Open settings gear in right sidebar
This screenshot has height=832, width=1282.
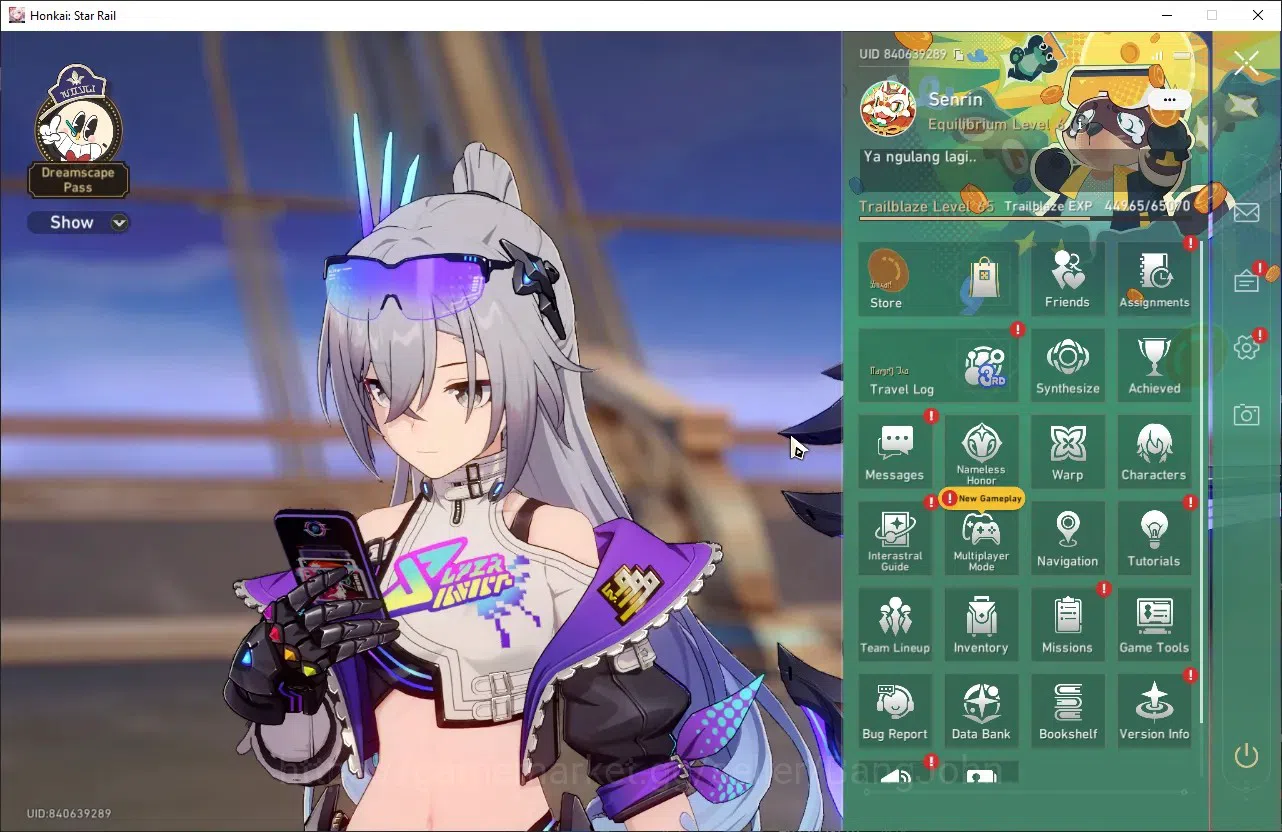[1246, 348]
